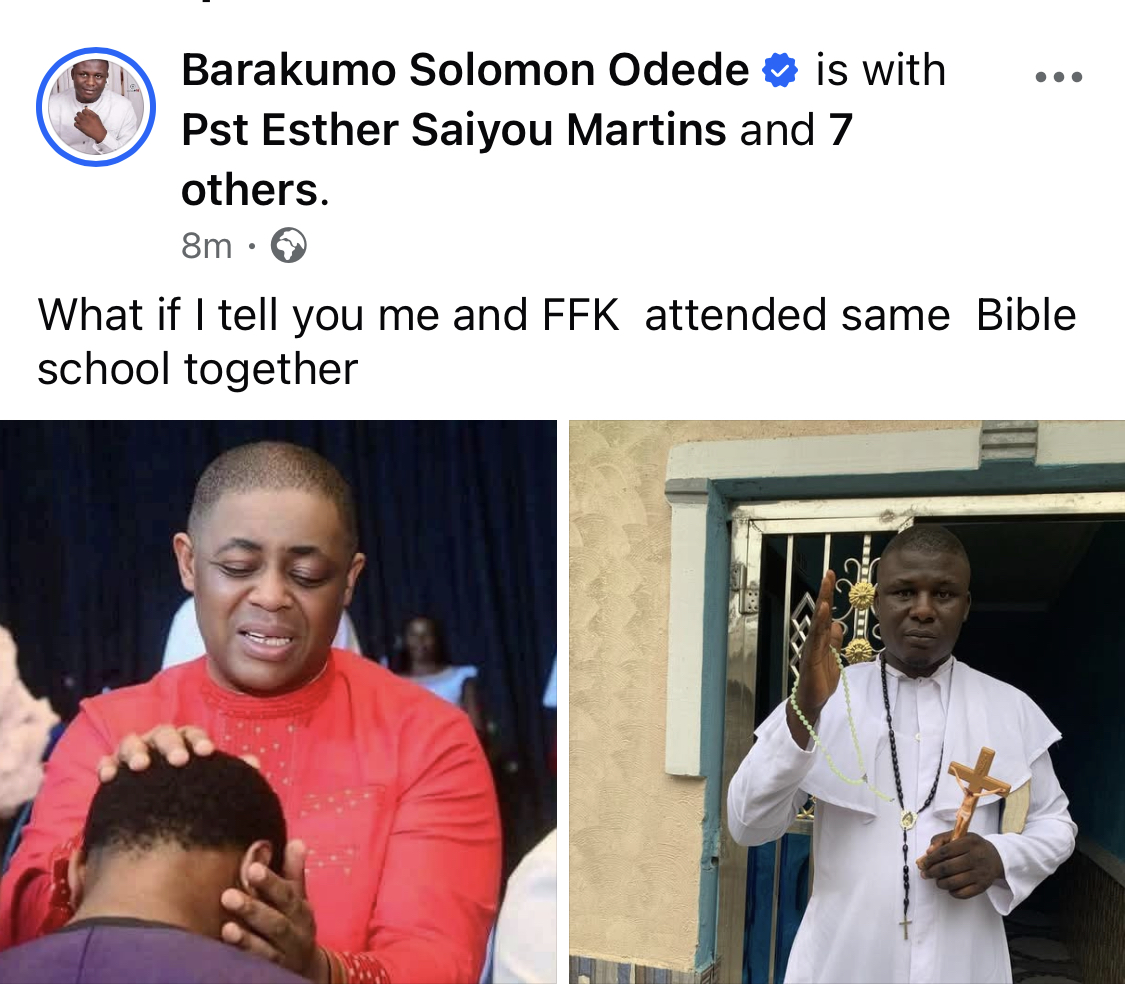
Task: Open Barakumo's circular profile picture
Action: point(95,107)
